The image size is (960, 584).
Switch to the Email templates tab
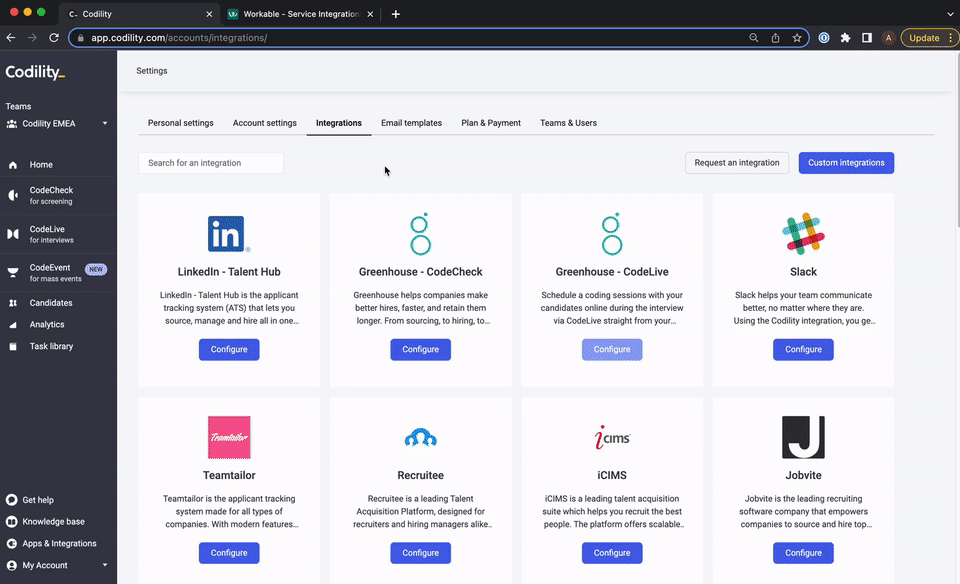tap(411, 123)
